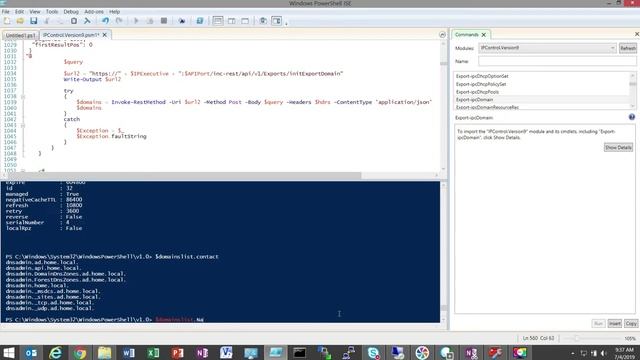Create a new script with New icon

(x=7, y=21)
